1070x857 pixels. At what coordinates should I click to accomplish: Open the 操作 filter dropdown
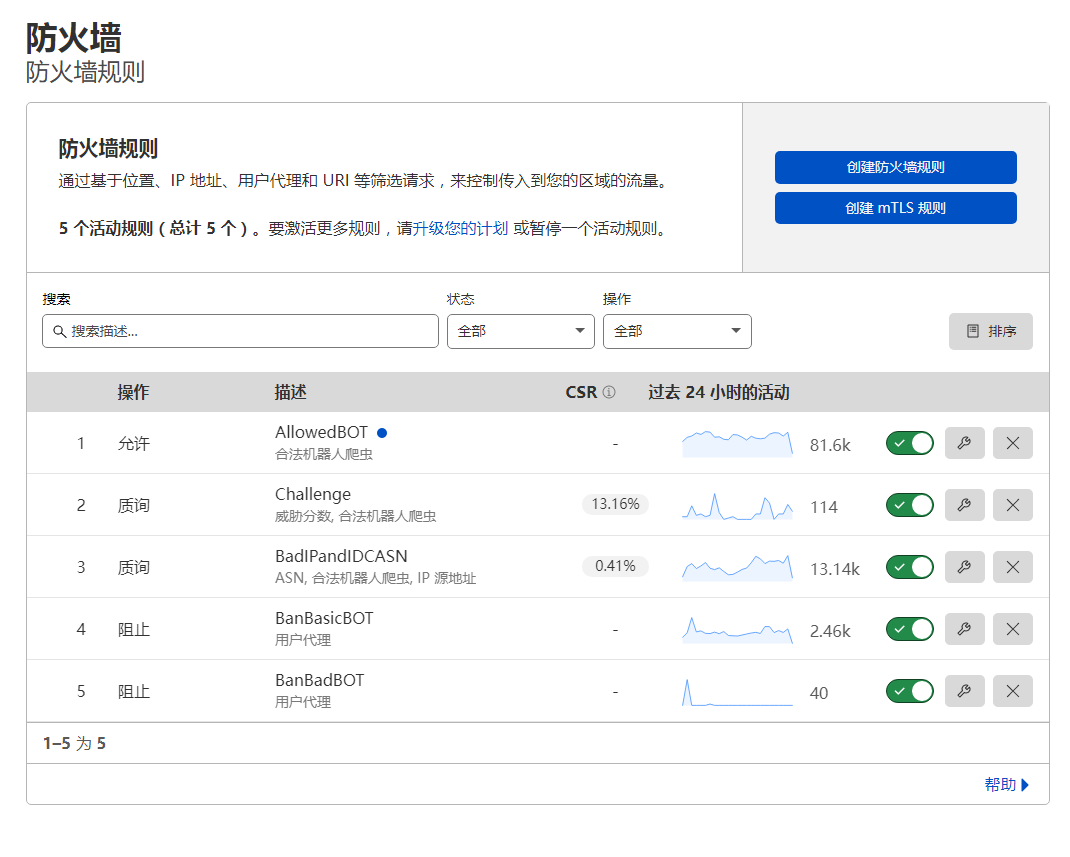[x=677, y=332]
